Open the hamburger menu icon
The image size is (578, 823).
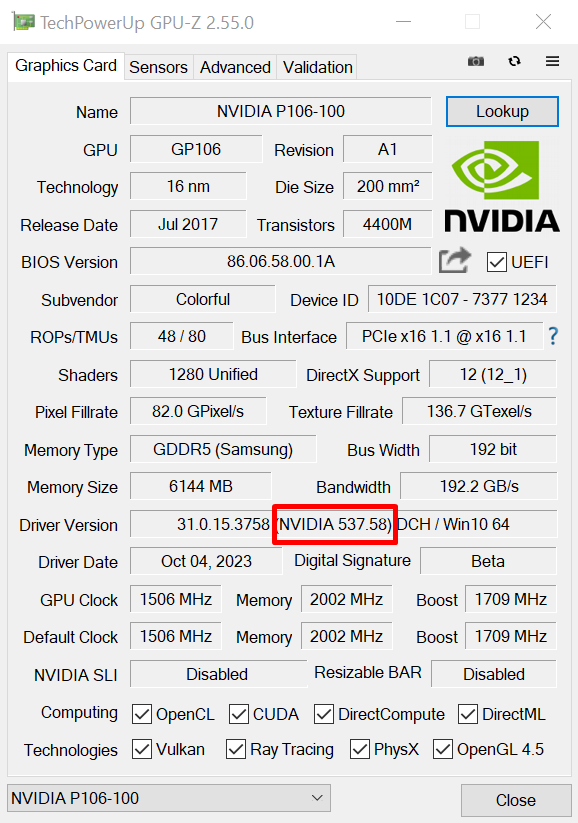pos(552,61)
